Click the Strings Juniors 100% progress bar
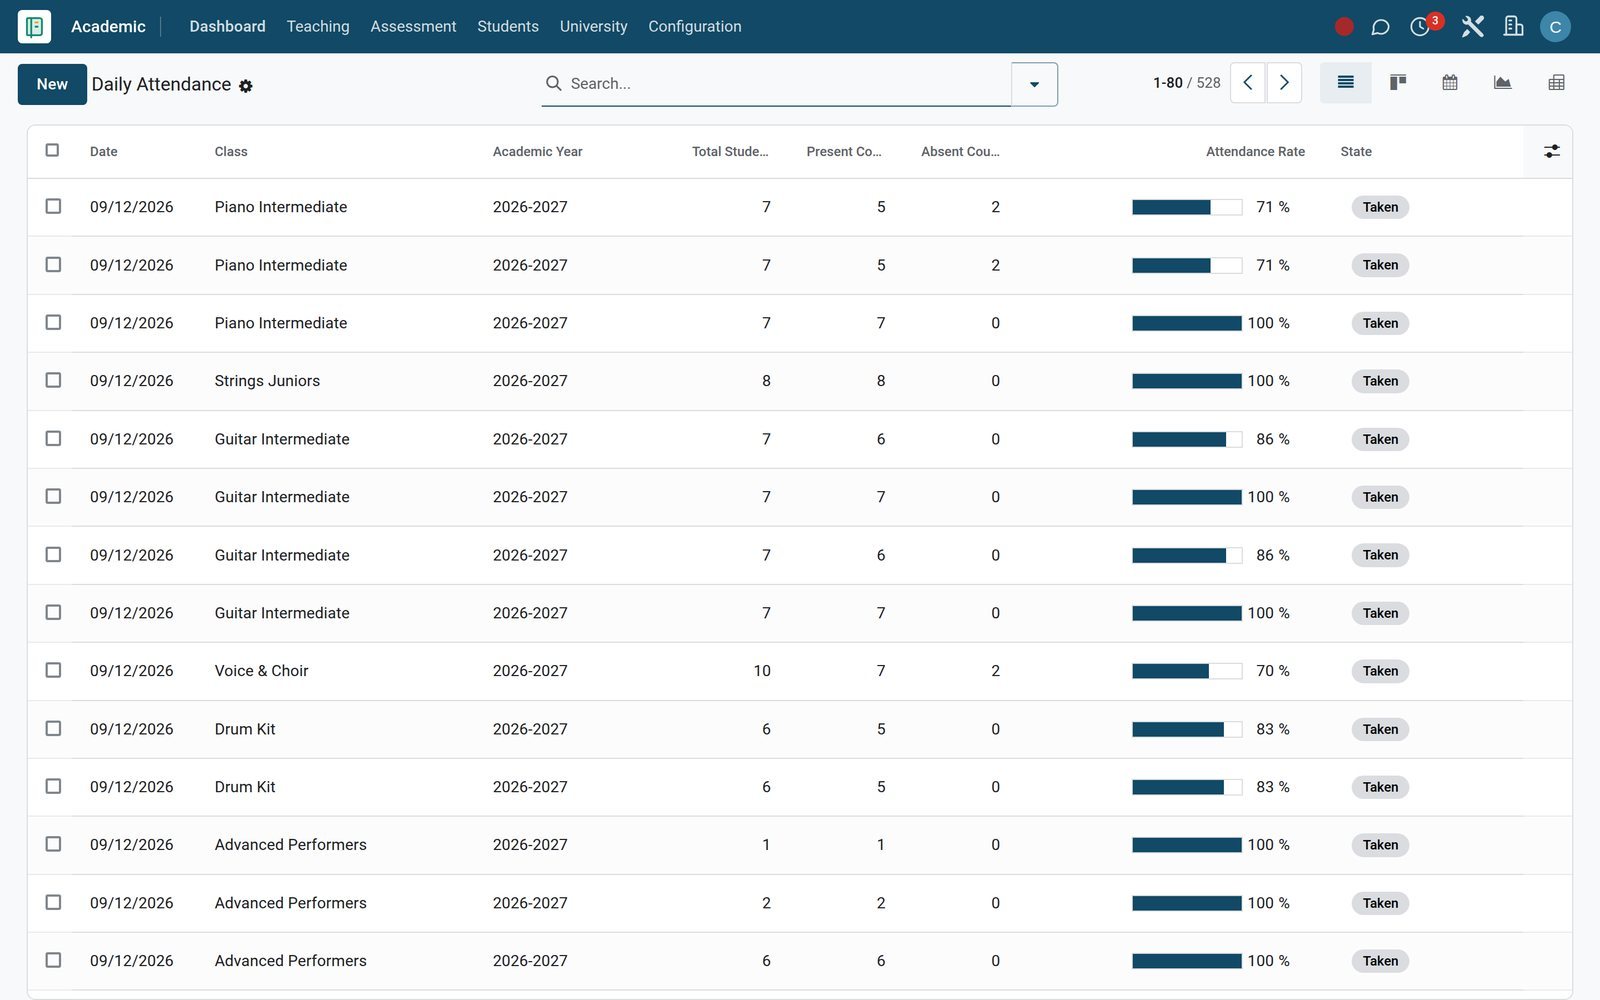 [x=1187, y=381]
